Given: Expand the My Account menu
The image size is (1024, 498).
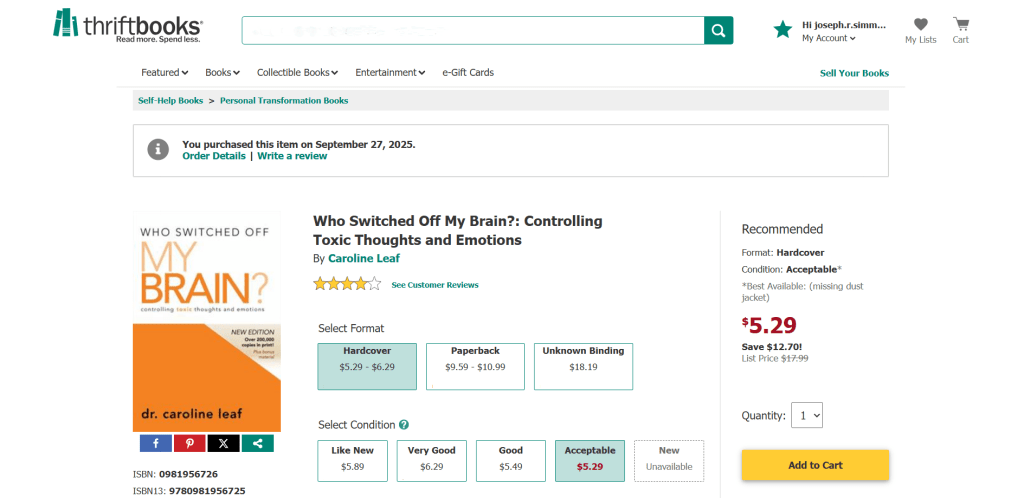Looking at the screenshot, I should (828, 39).
